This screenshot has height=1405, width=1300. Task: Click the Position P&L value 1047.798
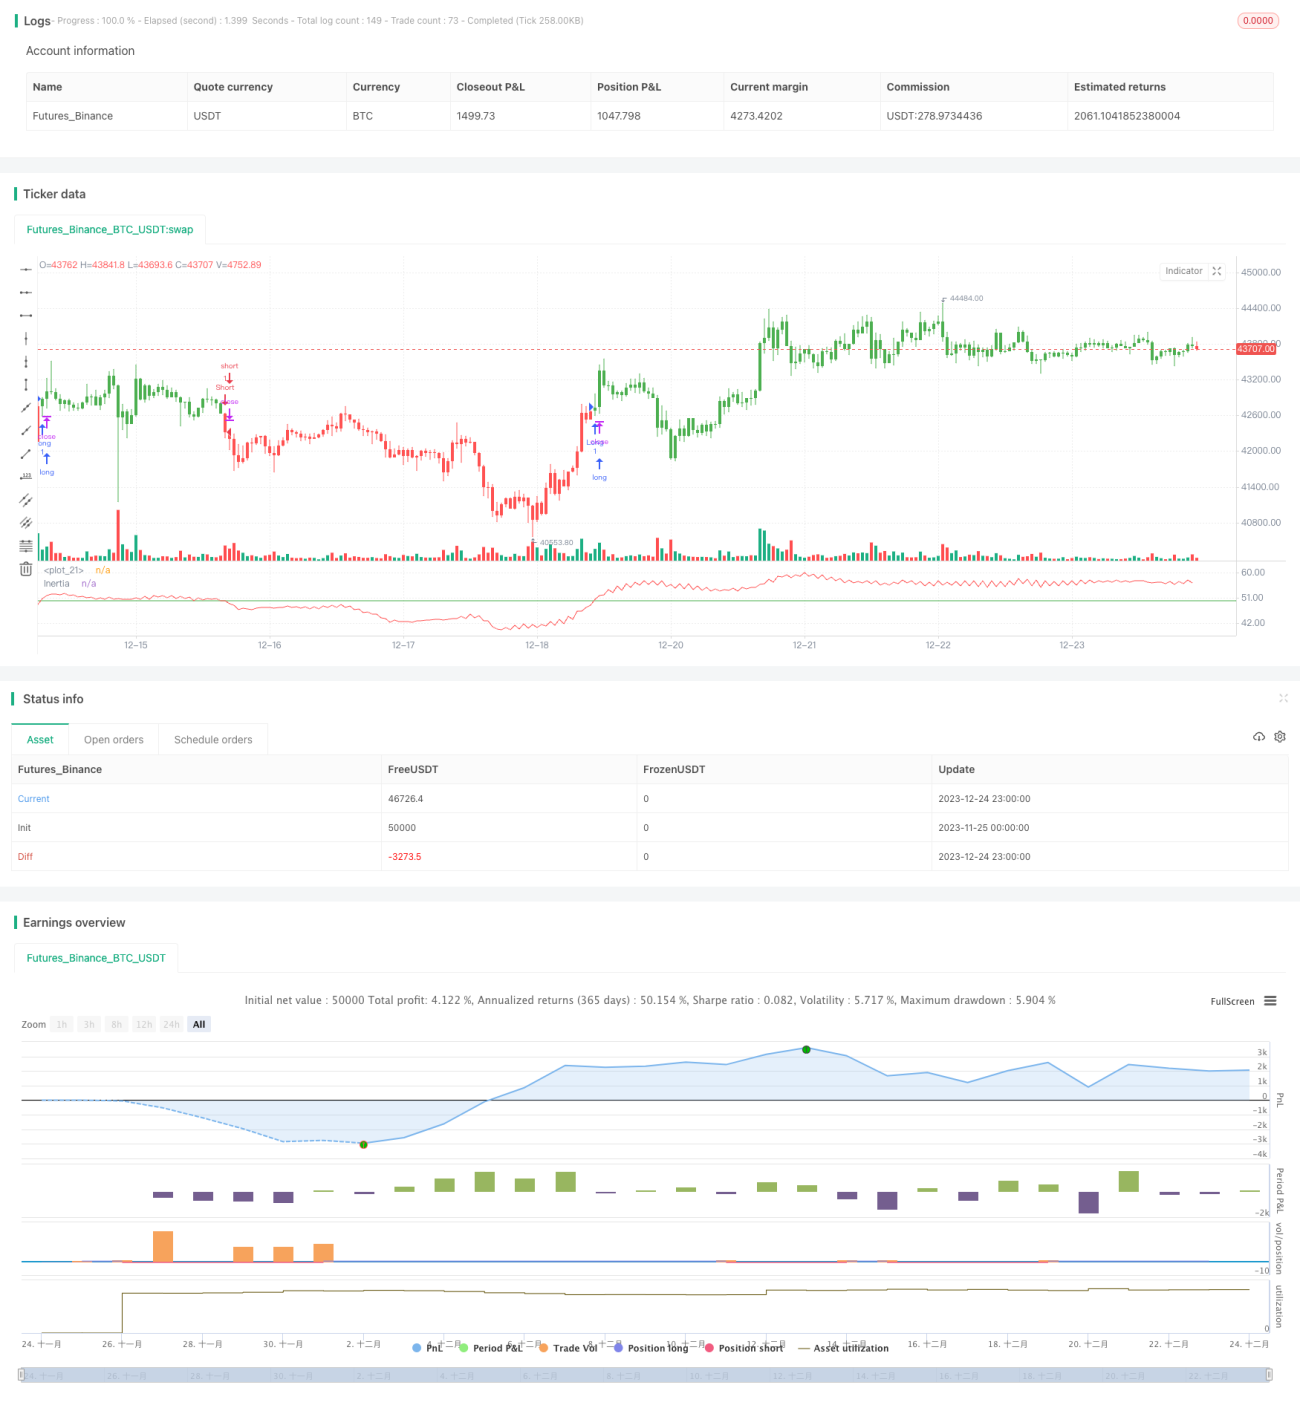(619, 116)
